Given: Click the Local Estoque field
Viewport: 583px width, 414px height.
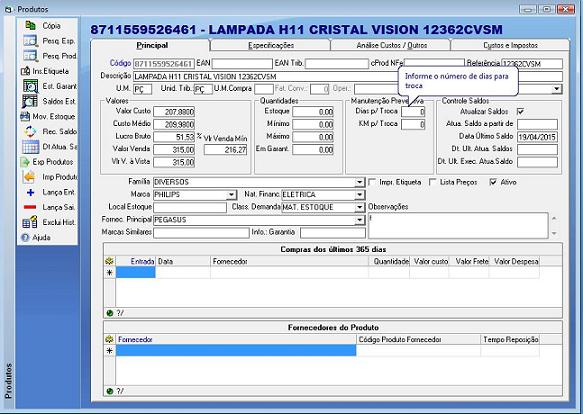Looking at the screenshot, I should pos(190,208).
